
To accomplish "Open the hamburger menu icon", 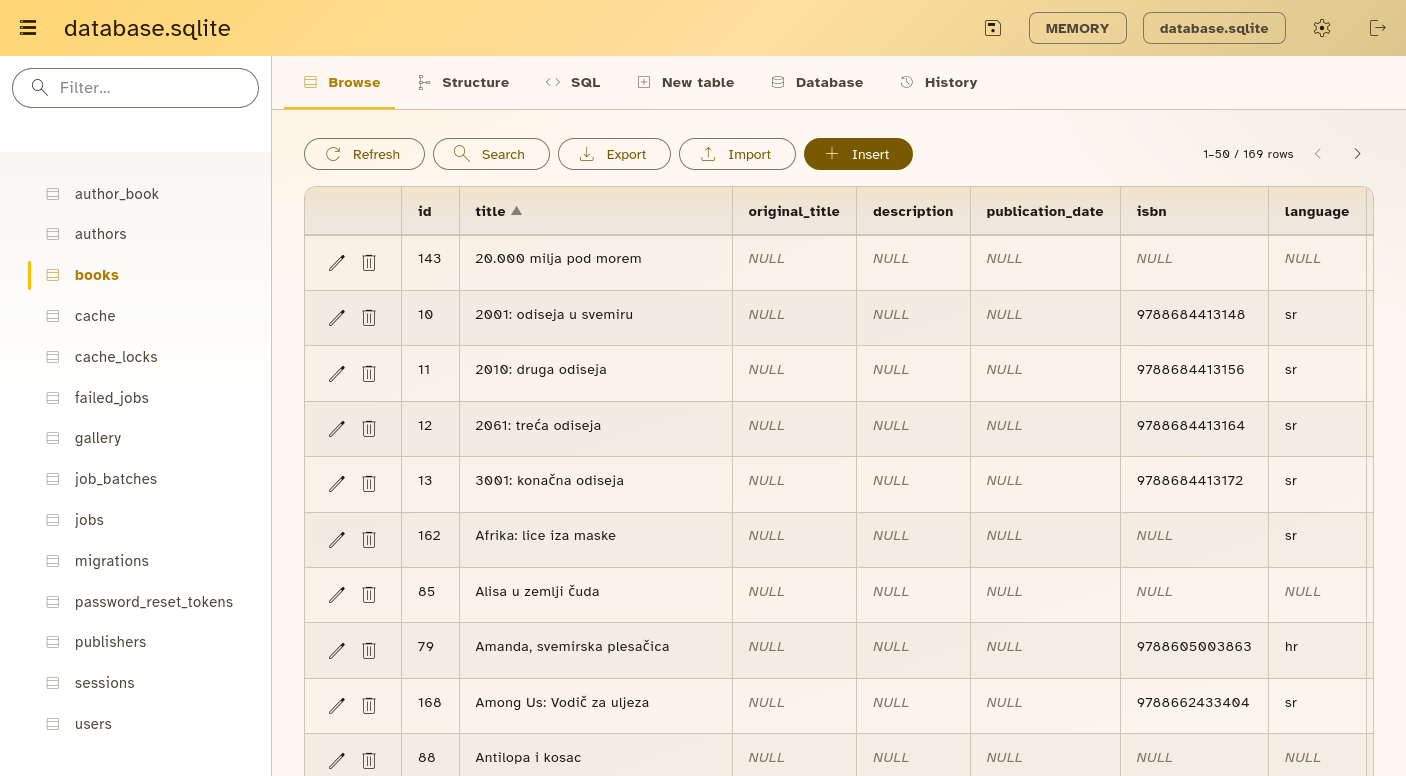I will pos(28,28).
